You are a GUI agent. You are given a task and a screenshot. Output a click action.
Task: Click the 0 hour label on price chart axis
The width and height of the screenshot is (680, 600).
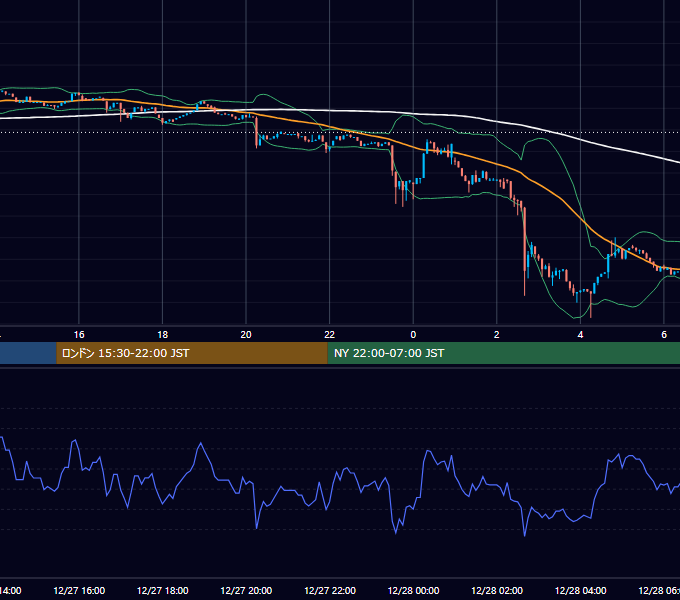click(413, 335)
